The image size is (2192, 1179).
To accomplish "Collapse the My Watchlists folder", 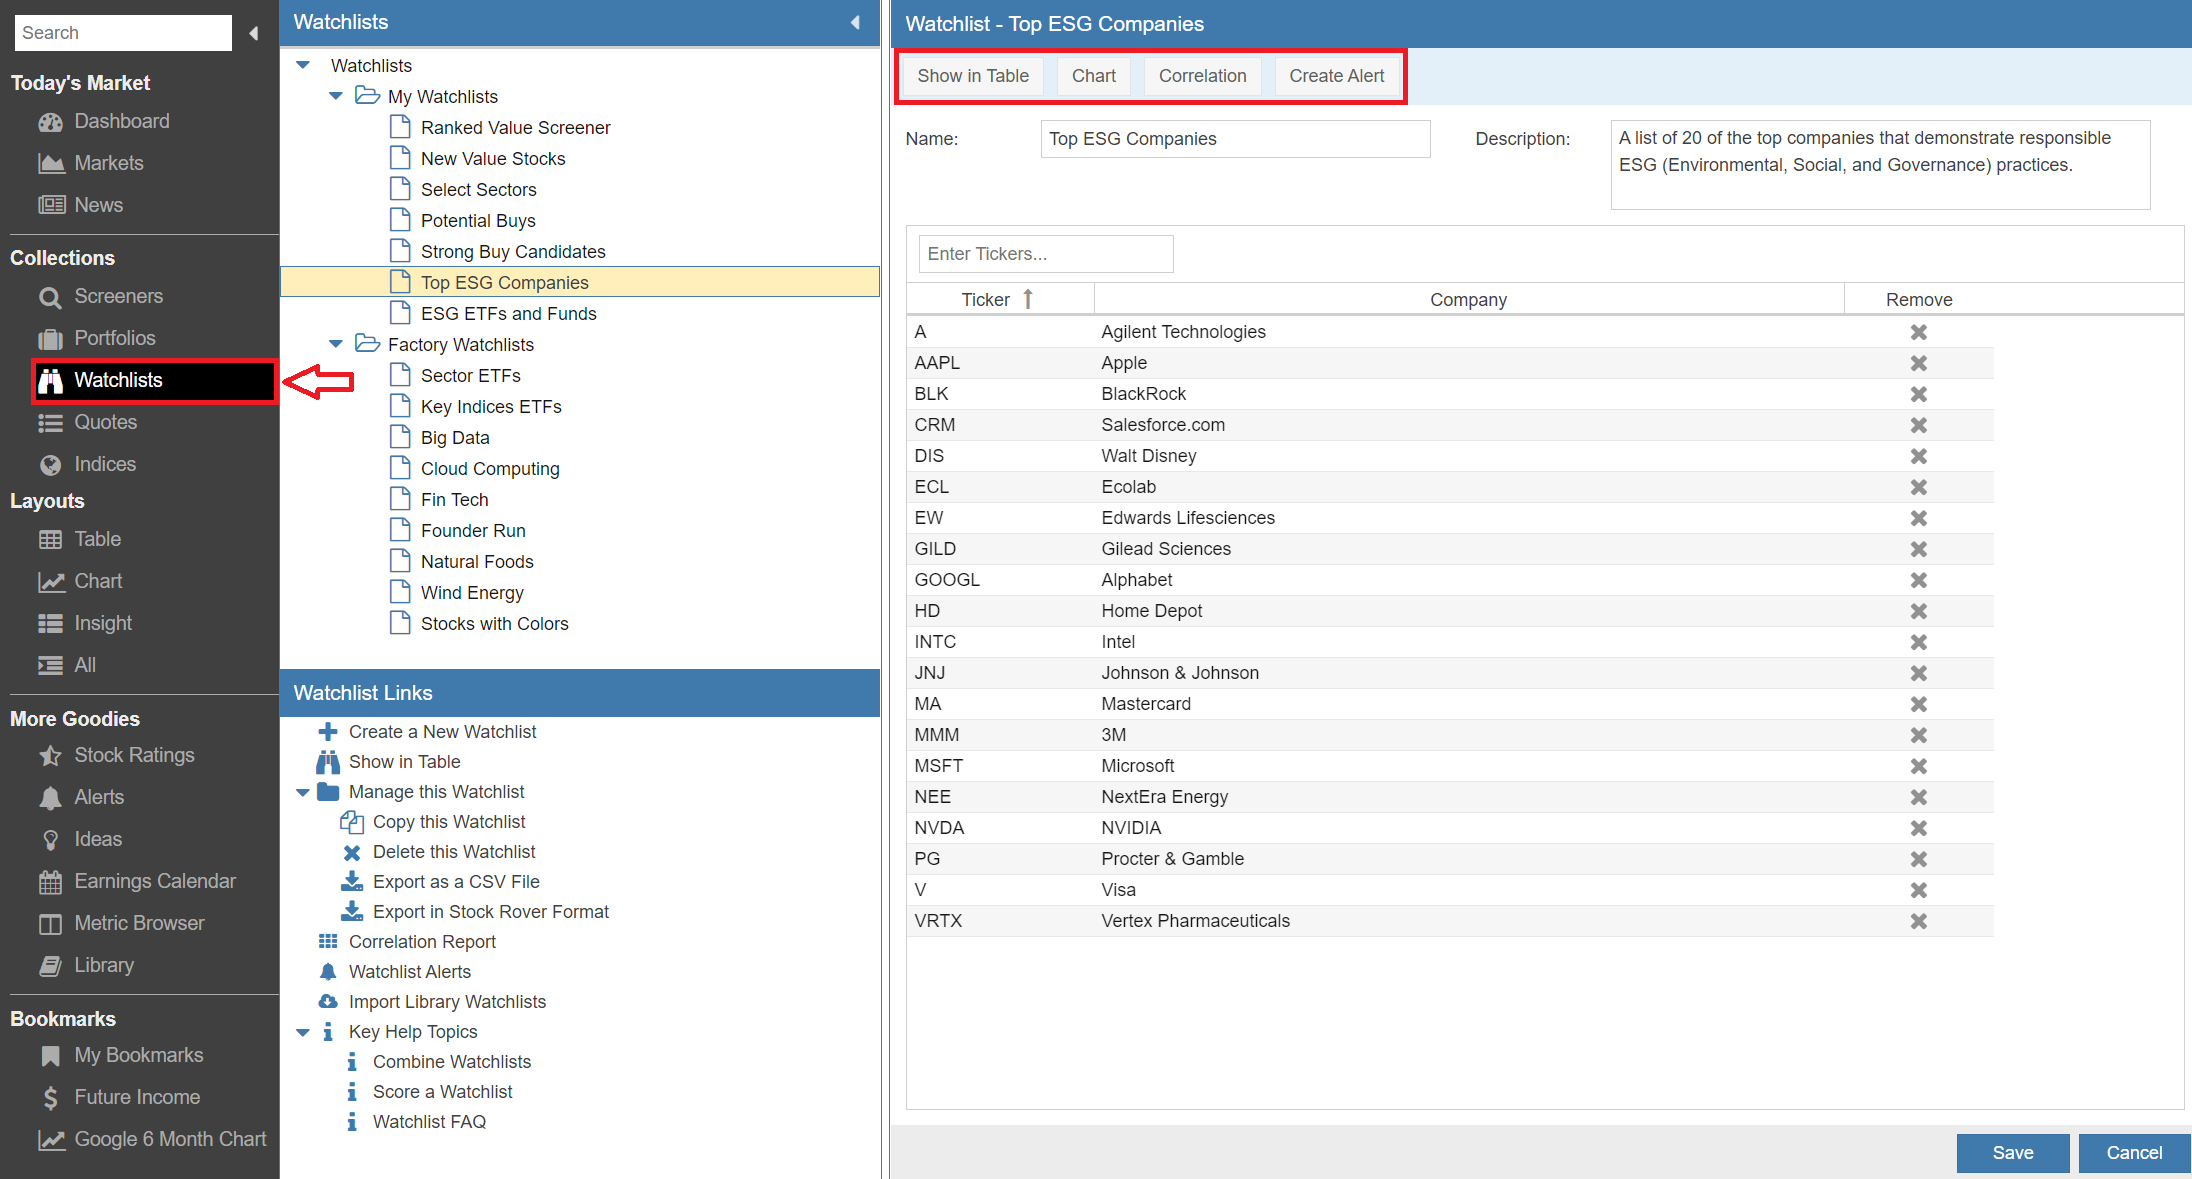I will (336, 96).
